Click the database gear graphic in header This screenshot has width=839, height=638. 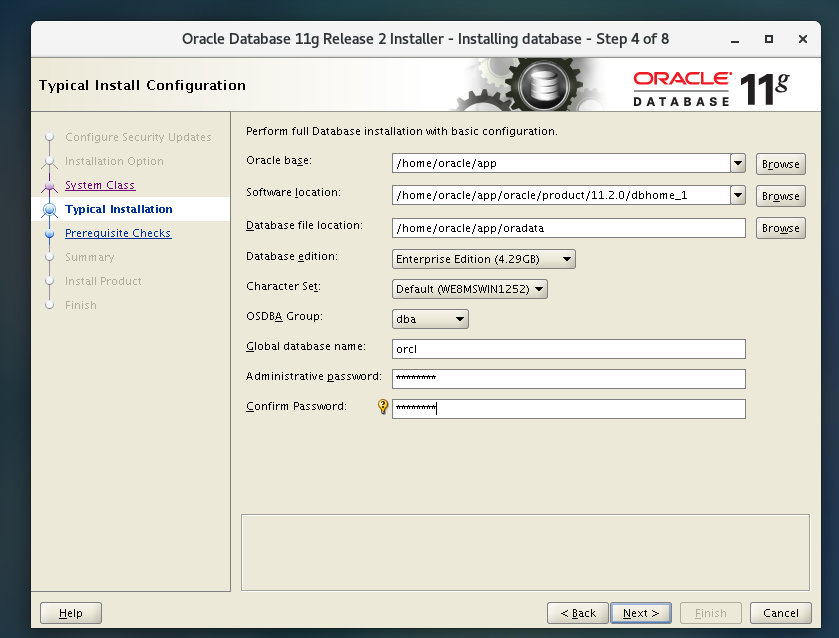543,86
